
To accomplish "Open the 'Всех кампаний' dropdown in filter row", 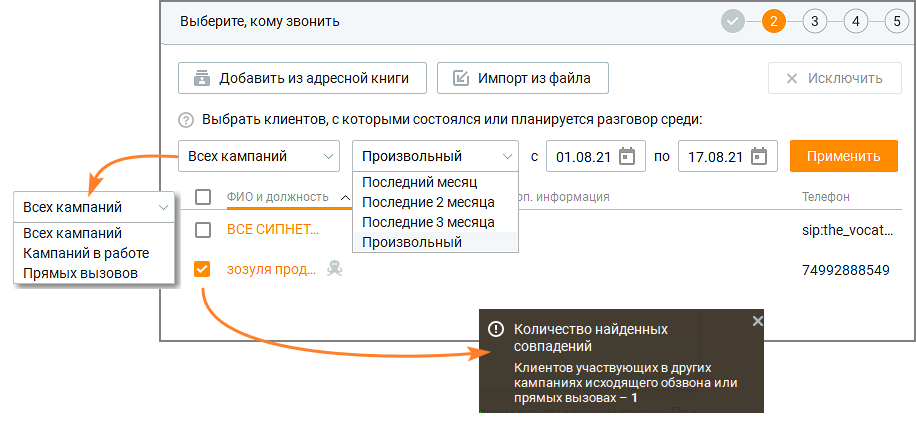I will 259,156.
